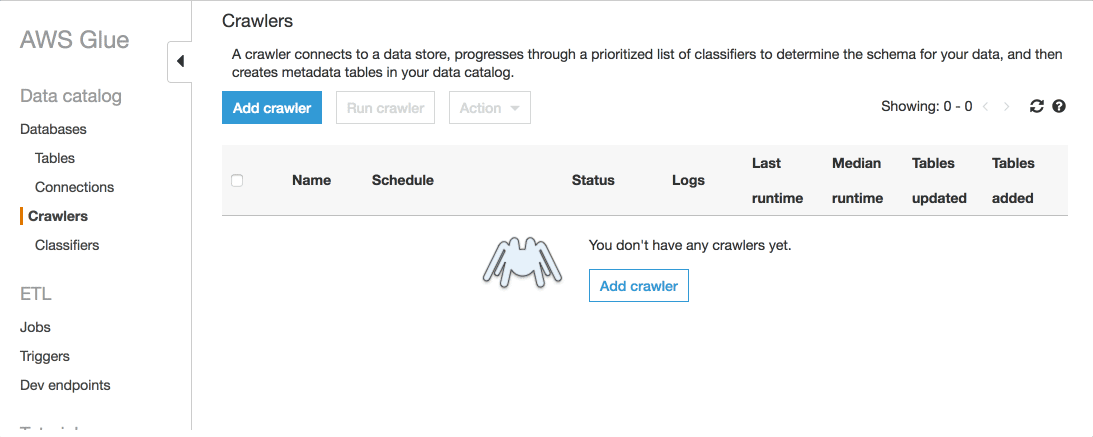This screenshot has height=437, width=1093.
Task: Open the help question mark icon
Action: click(1059, 106)
